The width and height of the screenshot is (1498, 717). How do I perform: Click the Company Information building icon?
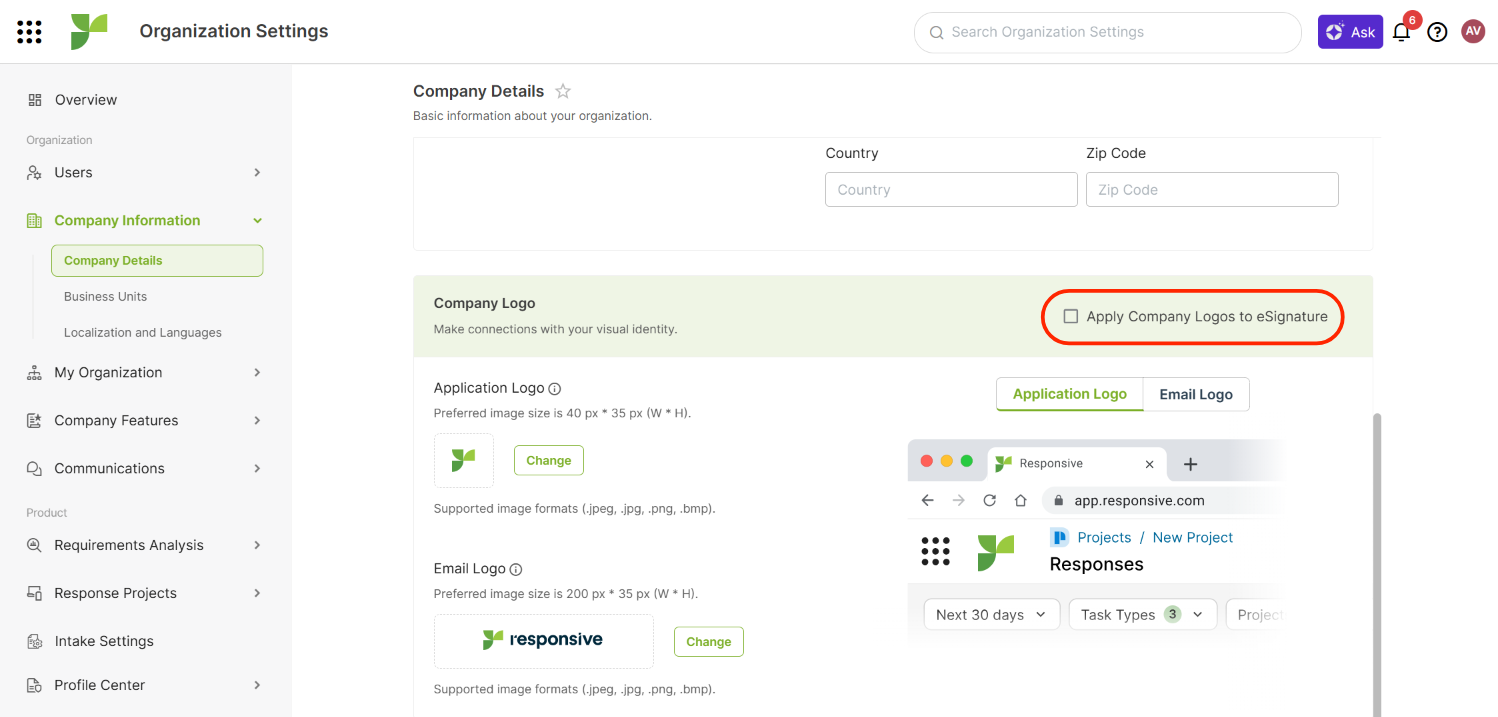point(35,221)
